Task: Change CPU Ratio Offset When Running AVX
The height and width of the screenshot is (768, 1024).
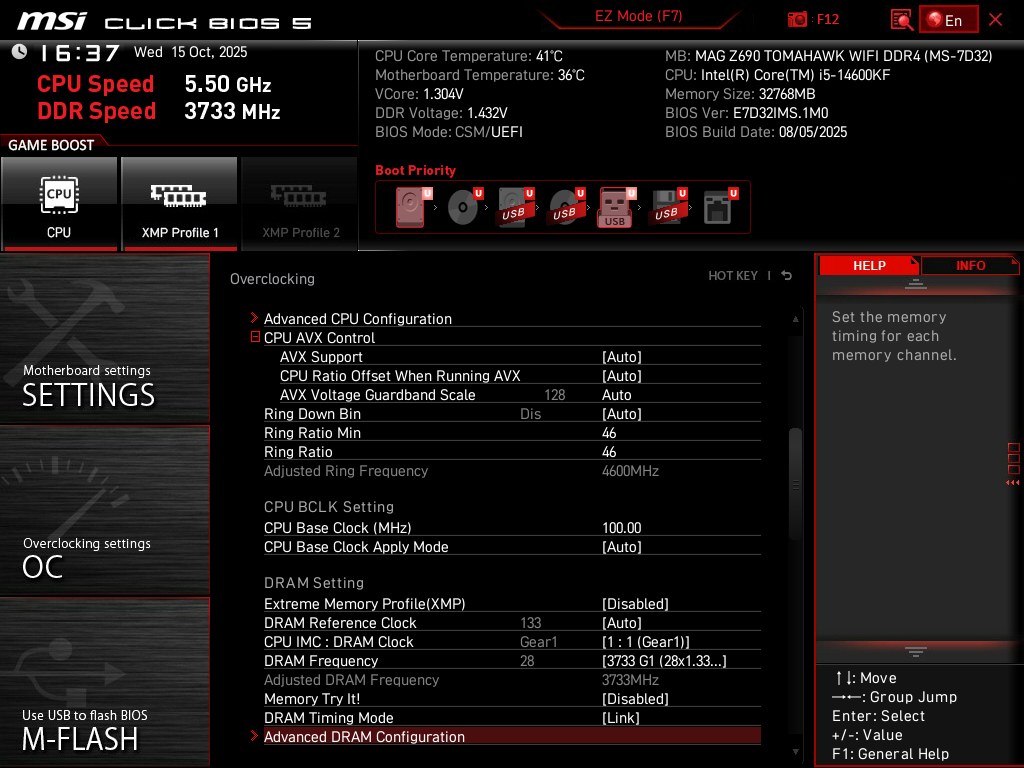Action: pyautogui.click(x=622, y=376)
